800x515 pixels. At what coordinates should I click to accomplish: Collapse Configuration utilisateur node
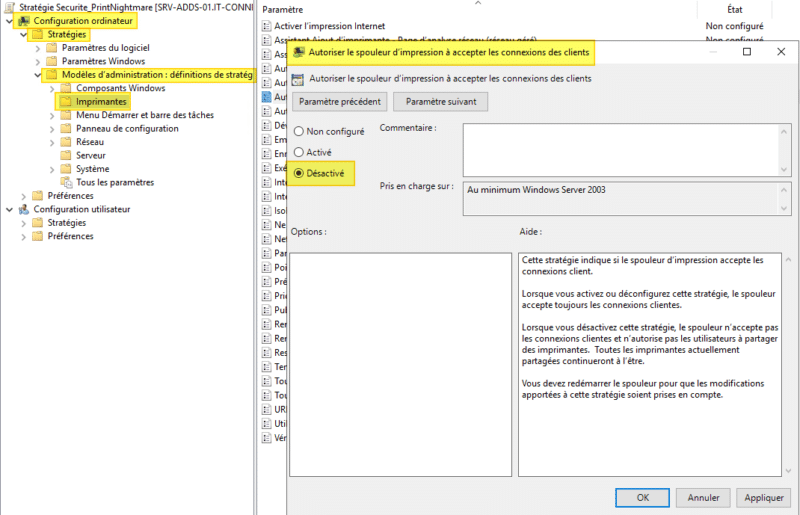coord(9,209)
